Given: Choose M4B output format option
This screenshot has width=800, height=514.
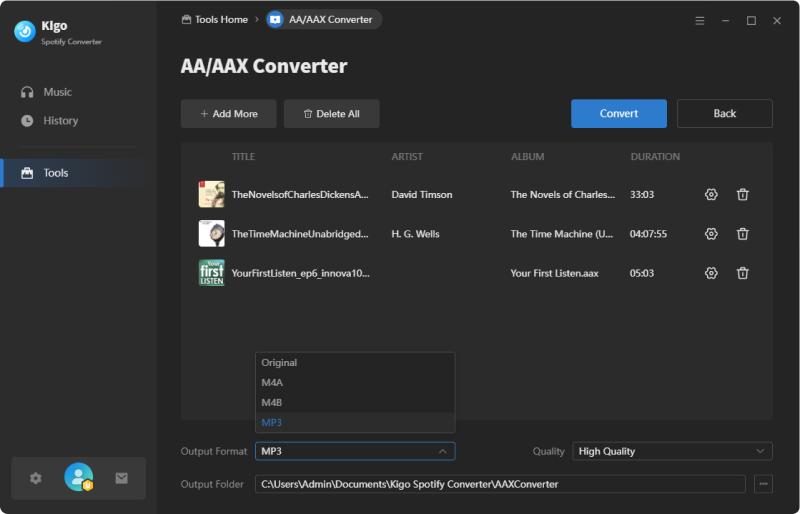Looking at the screenshot, I should pyautogui.click(x=355, y=402).
